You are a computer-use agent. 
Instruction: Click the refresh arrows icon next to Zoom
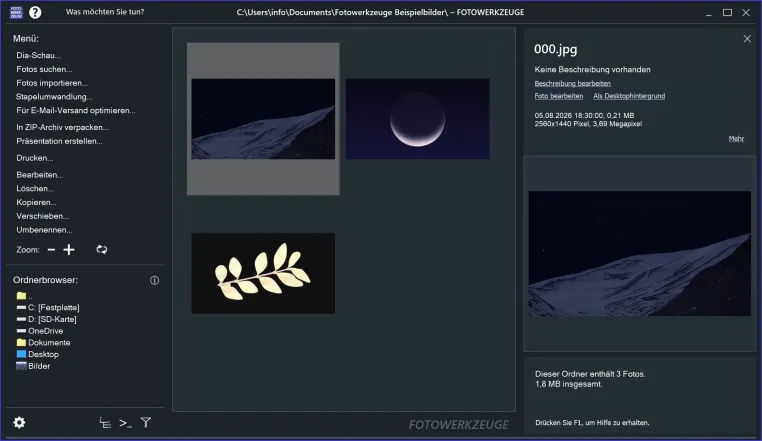click(102, 249)
